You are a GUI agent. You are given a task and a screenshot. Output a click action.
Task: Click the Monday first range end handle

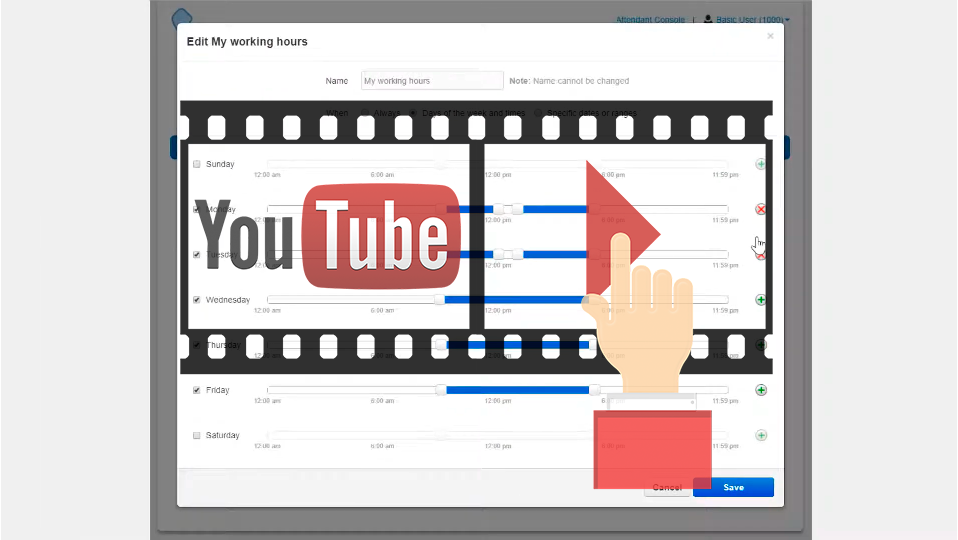tap(499, 209)
